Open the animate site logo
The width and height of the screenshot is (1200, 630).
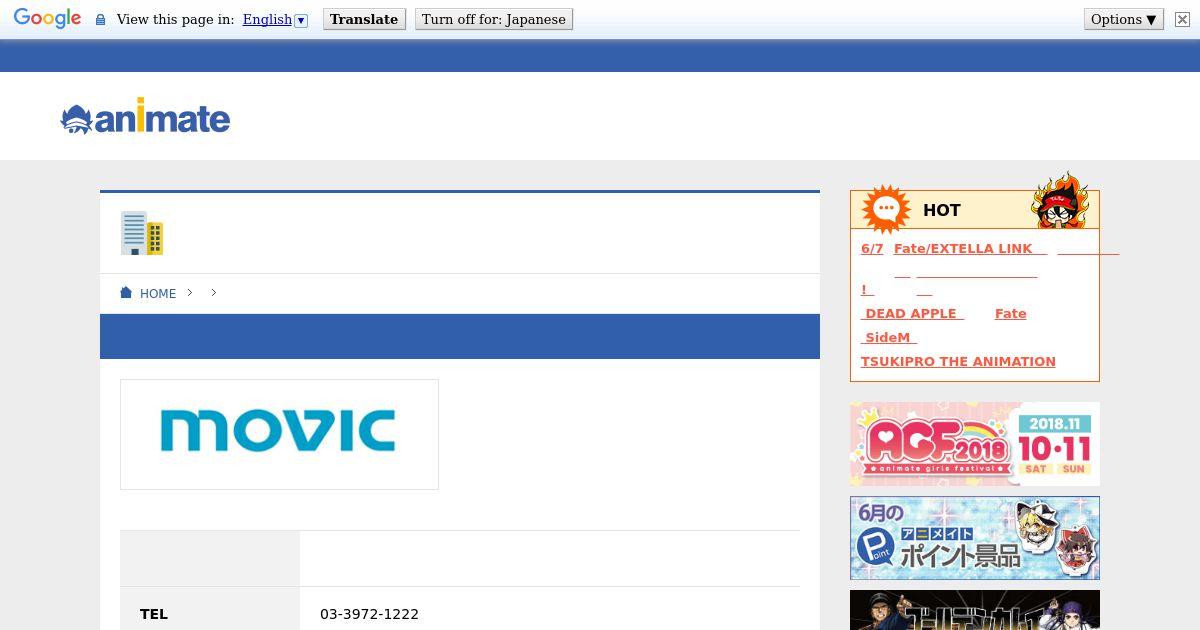[145, 117]
